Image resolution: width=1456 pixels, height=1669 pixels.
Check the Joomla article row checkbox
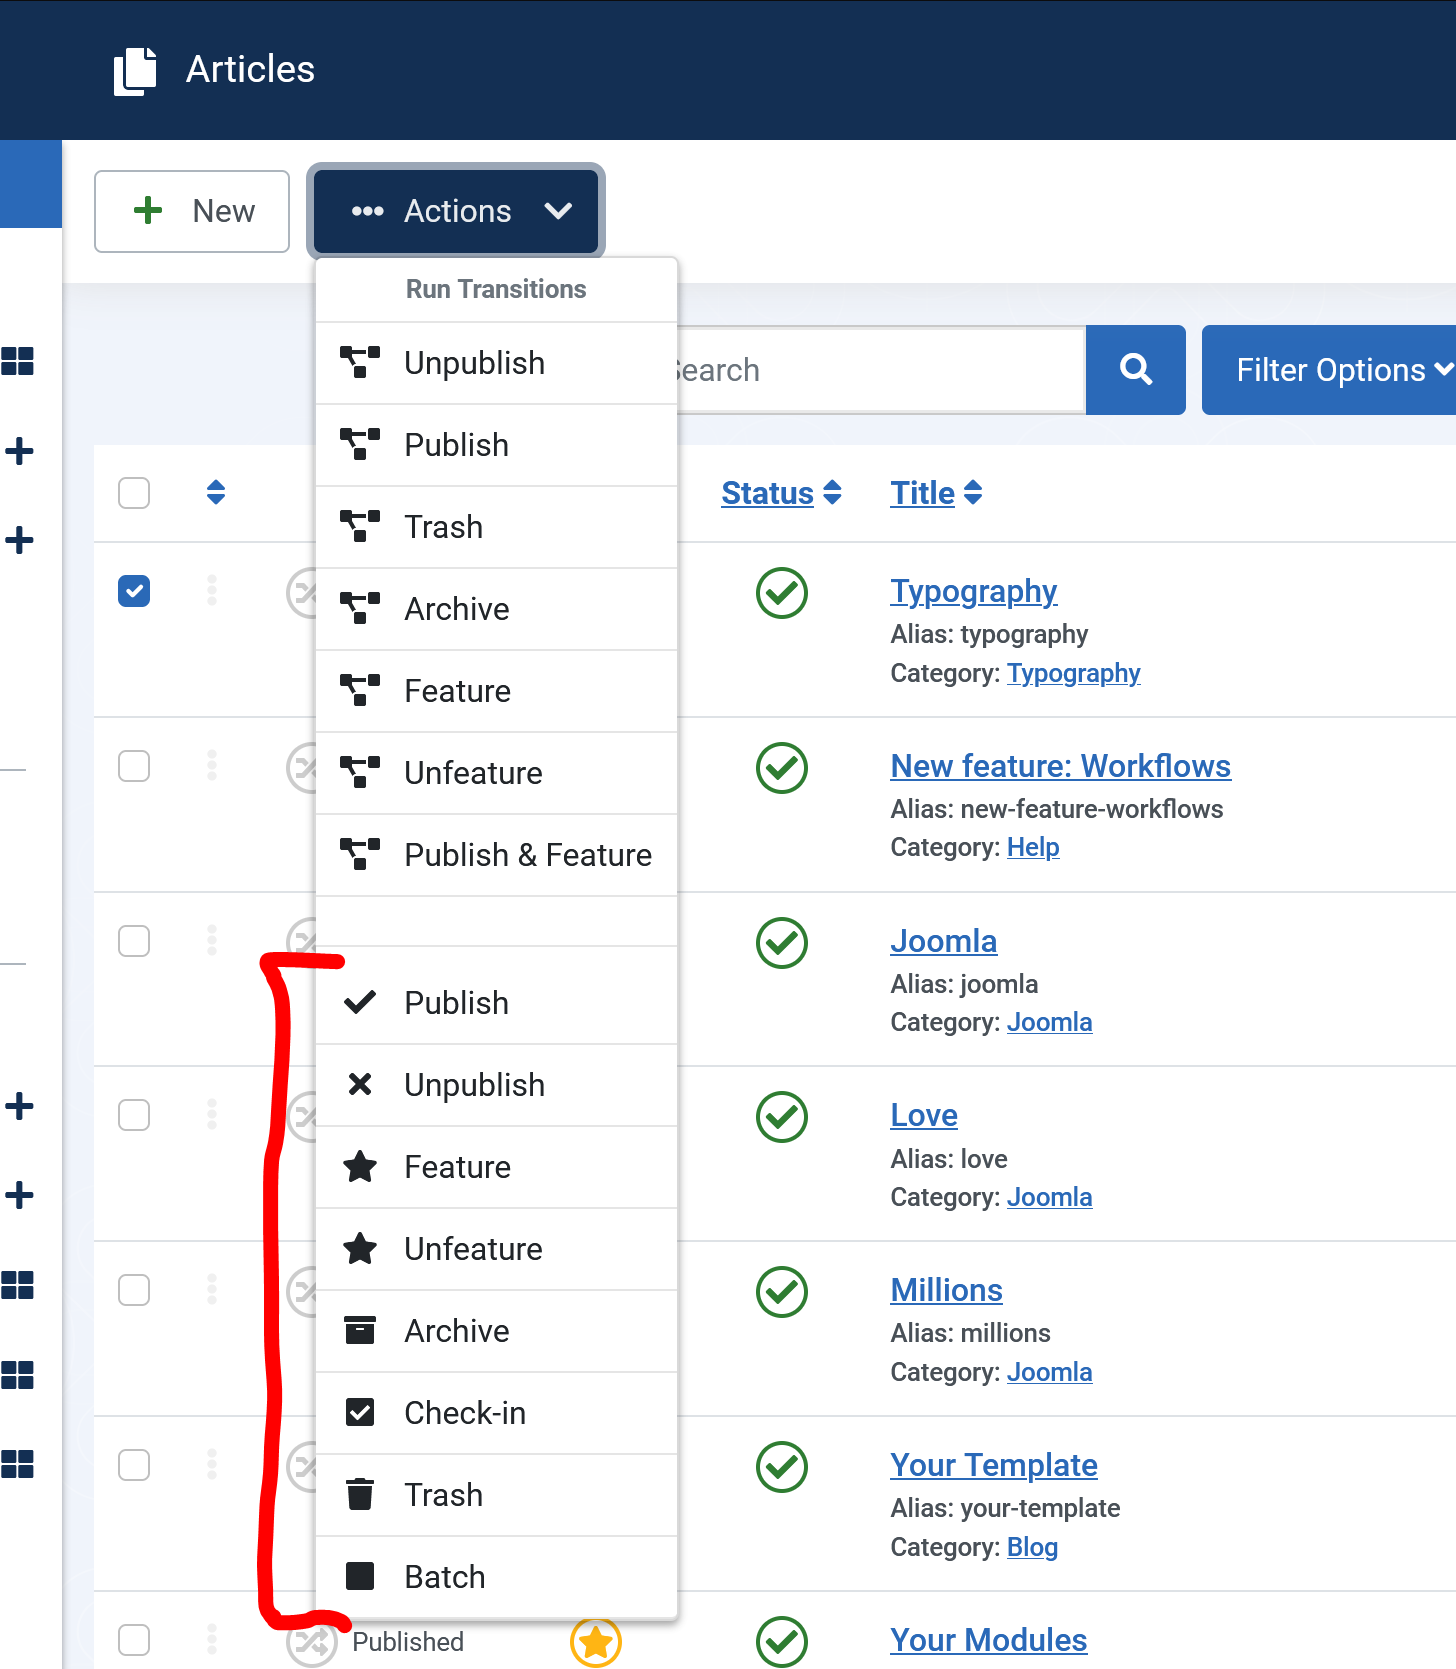134,941
